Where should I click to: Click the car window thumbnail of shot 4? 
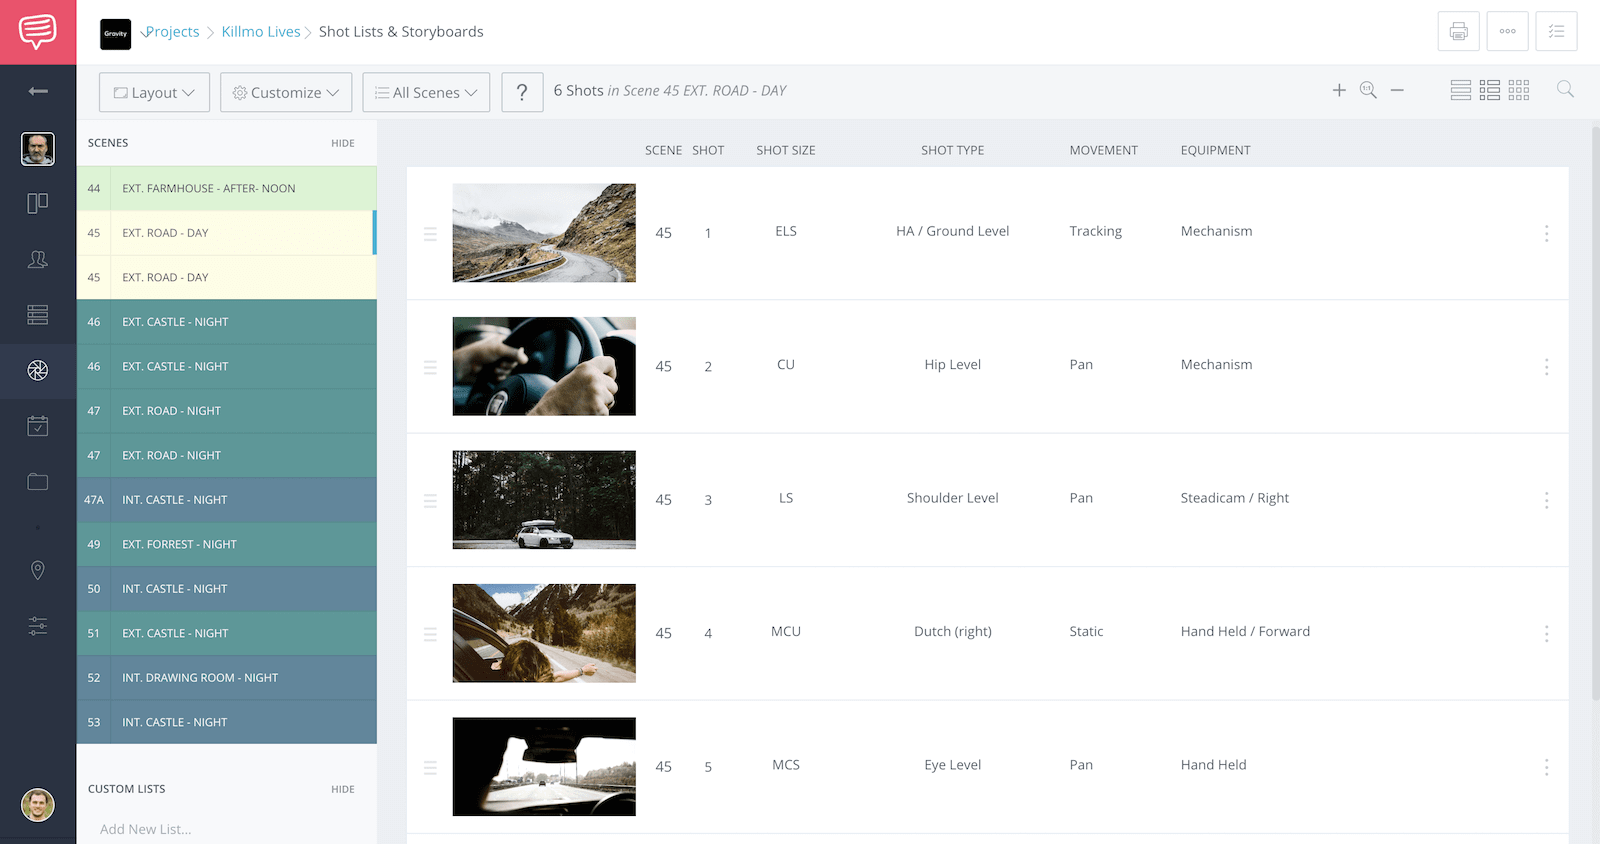click(544, 633)
